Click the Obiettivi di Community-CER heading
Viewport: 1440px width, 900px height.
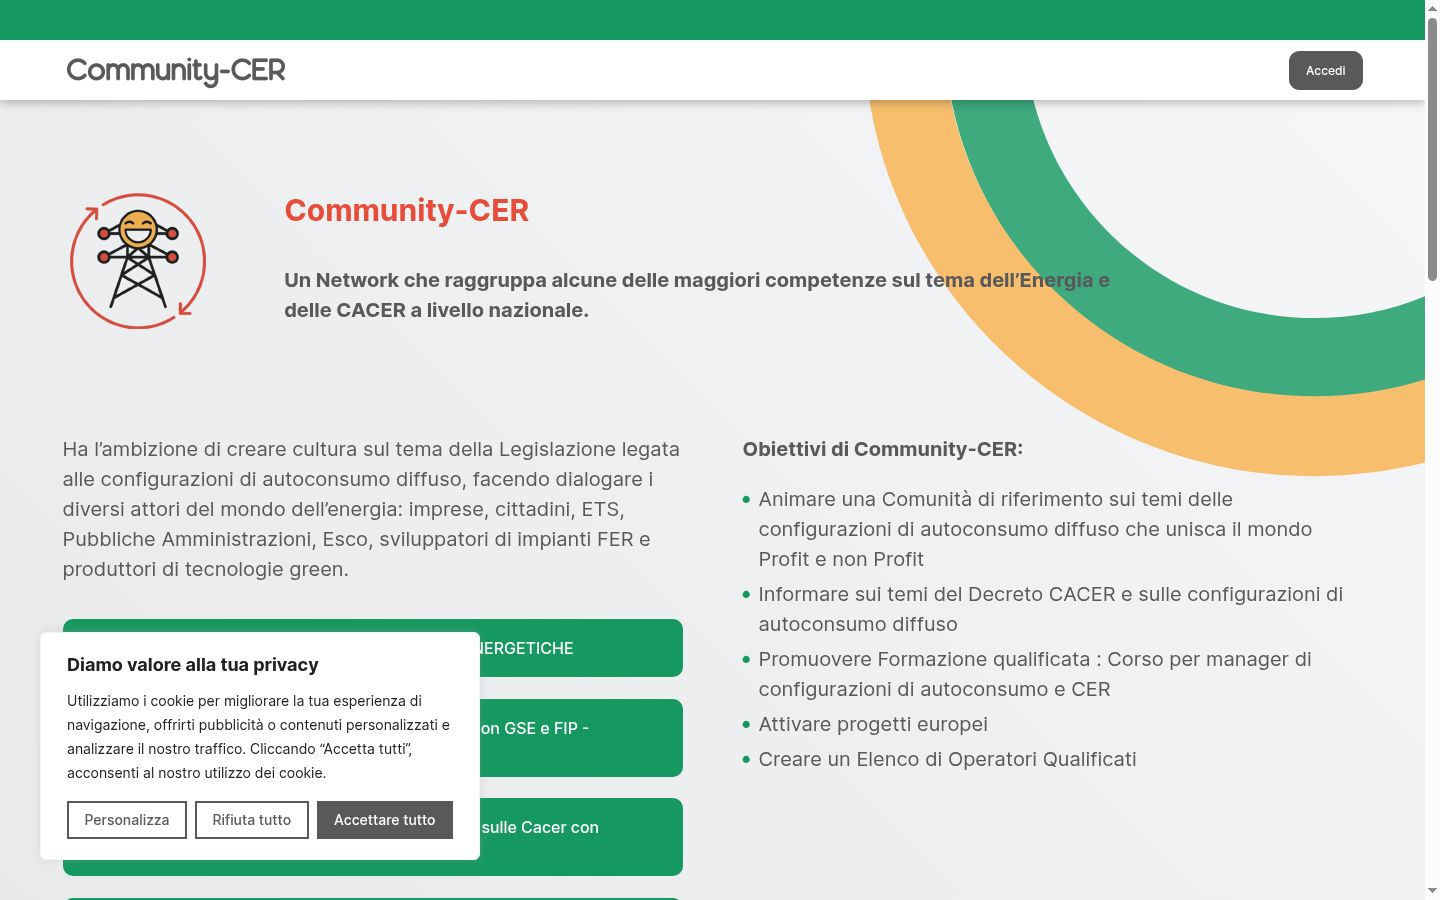(x=883, y=449)
